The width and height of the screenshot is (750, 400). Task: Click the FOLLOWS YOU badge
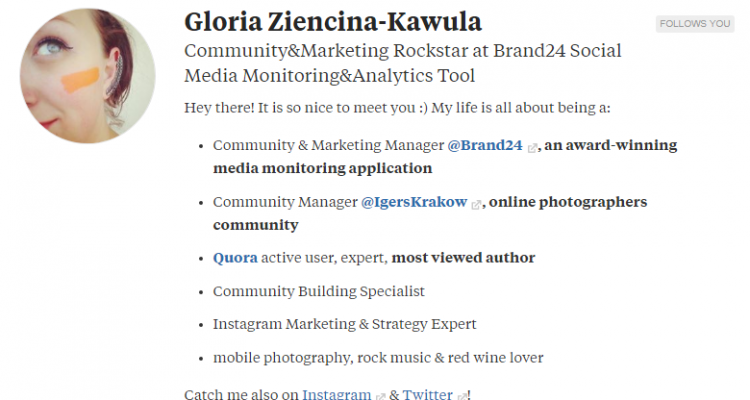point(695,24)
